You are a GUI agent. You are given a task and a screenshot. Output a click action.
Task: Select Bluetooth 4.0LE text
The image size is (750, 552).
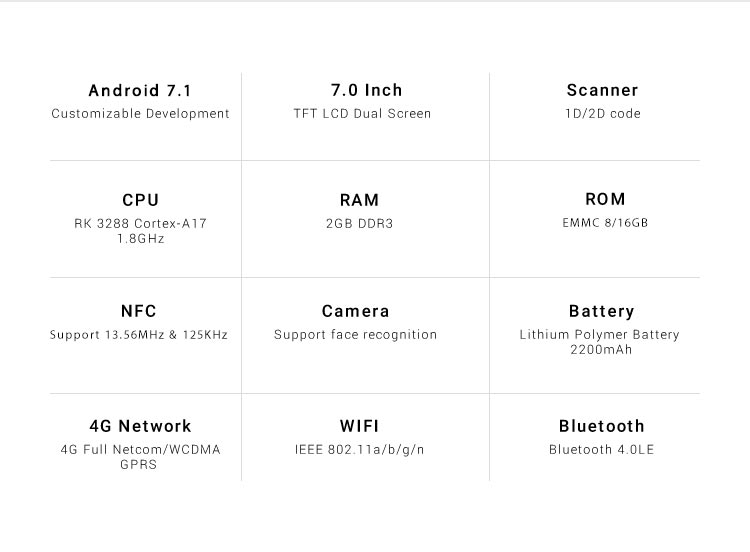601,449
